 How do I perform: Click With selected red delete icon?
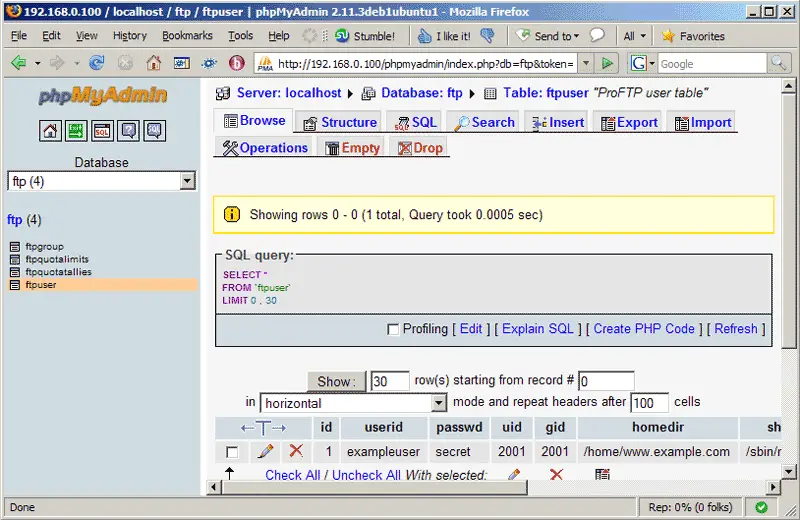[556, 475]
